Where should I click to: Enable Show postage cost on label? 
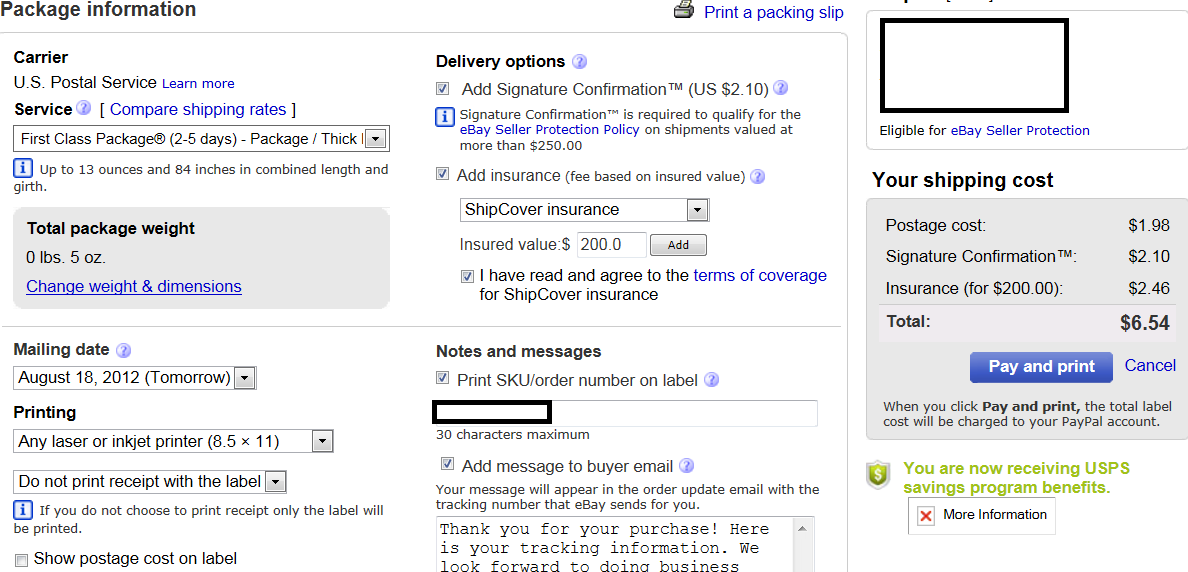[x=21, y=559]
